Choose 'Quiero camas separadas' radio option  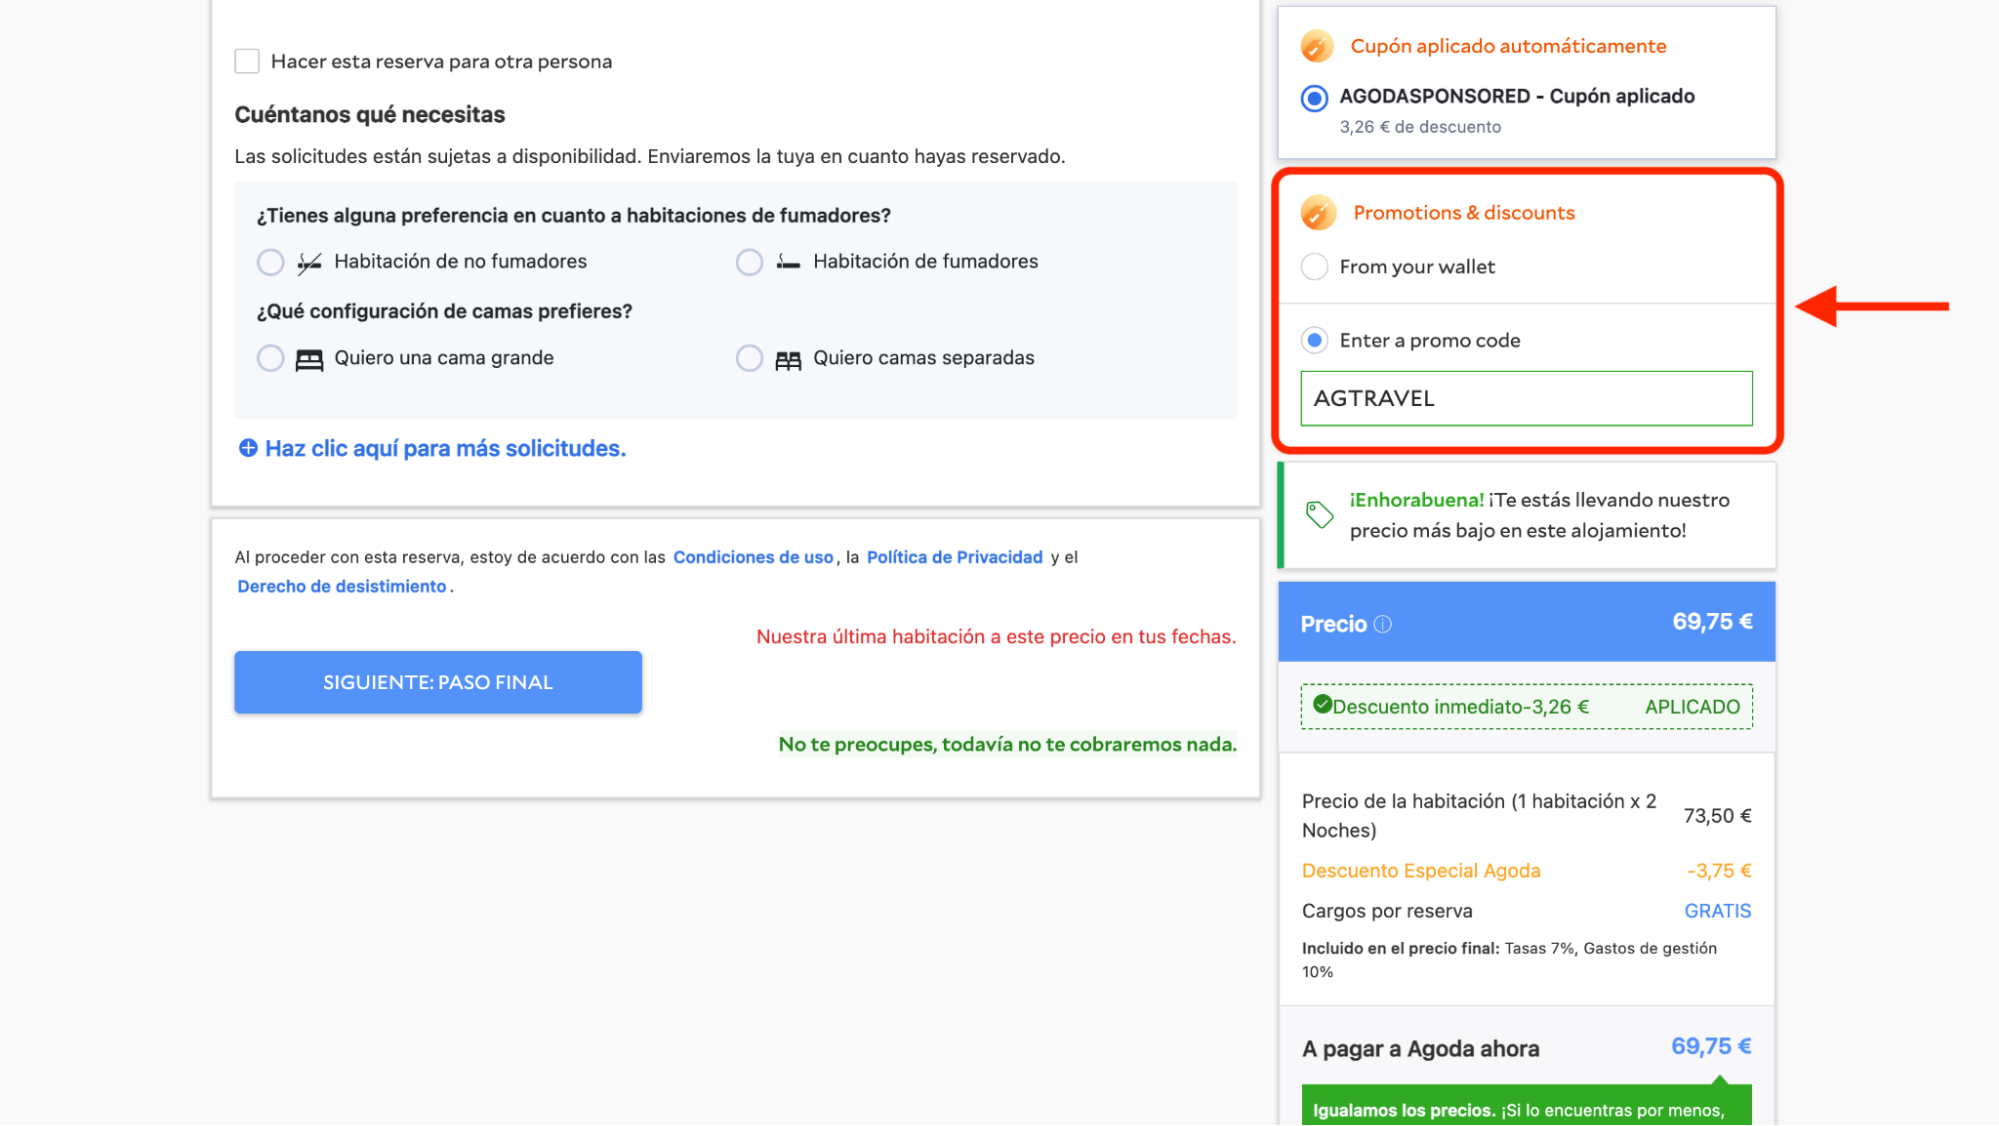pos(749,358)
